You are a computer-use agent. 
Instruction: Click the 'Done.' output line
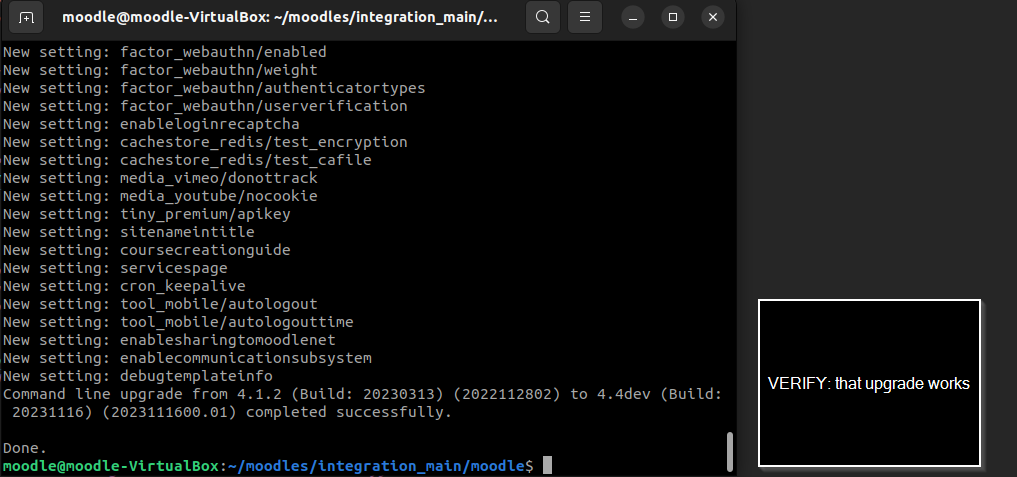pos(25,448)
